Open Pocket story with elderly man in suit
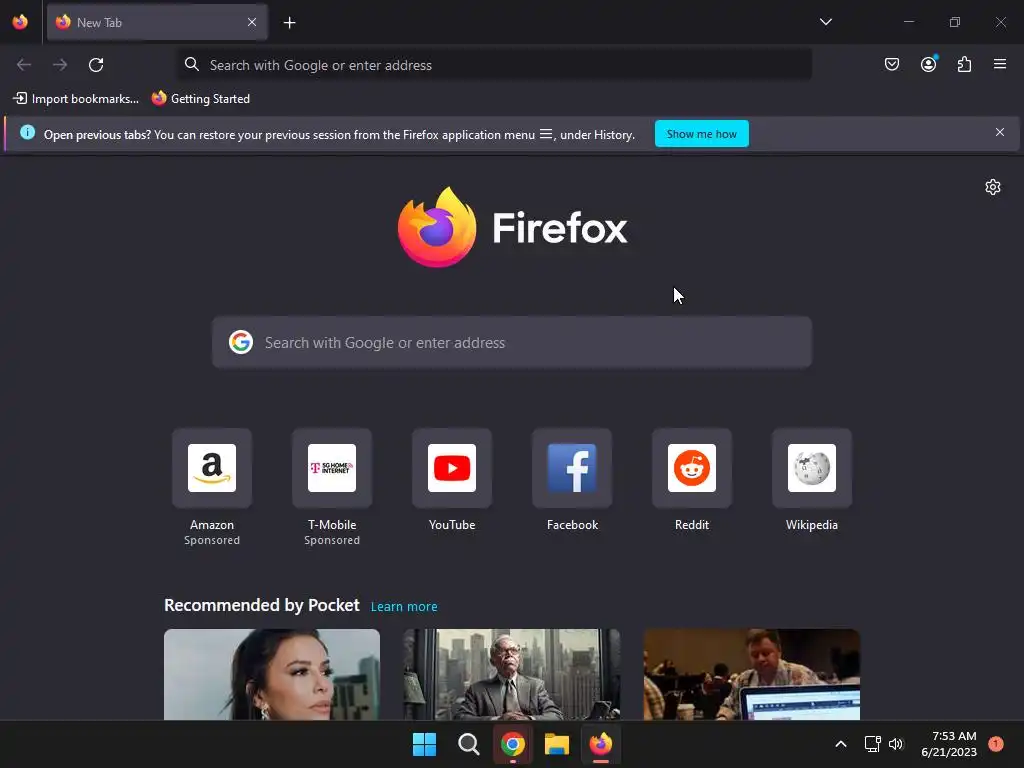Viewport: 1024px width, 768px height. click(x=511, y=675)
